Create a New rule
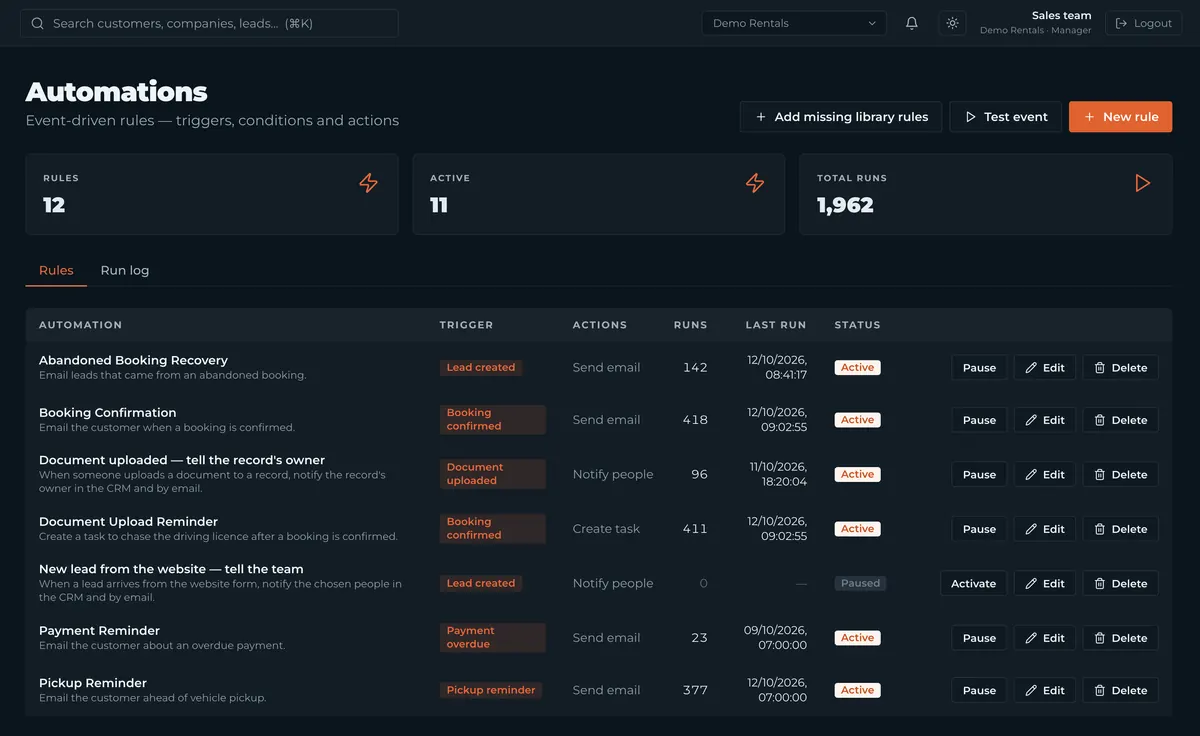This screenshot has height=736, width=1200. pos(1120,117)
